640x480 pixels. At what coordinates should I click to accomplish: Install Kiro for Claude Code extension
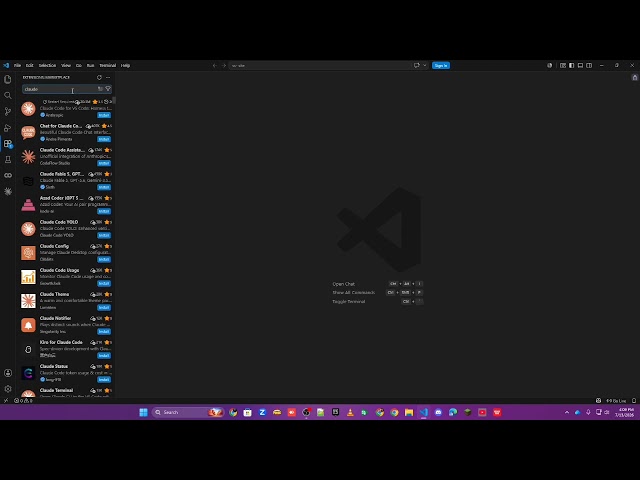tap(104, 356)
